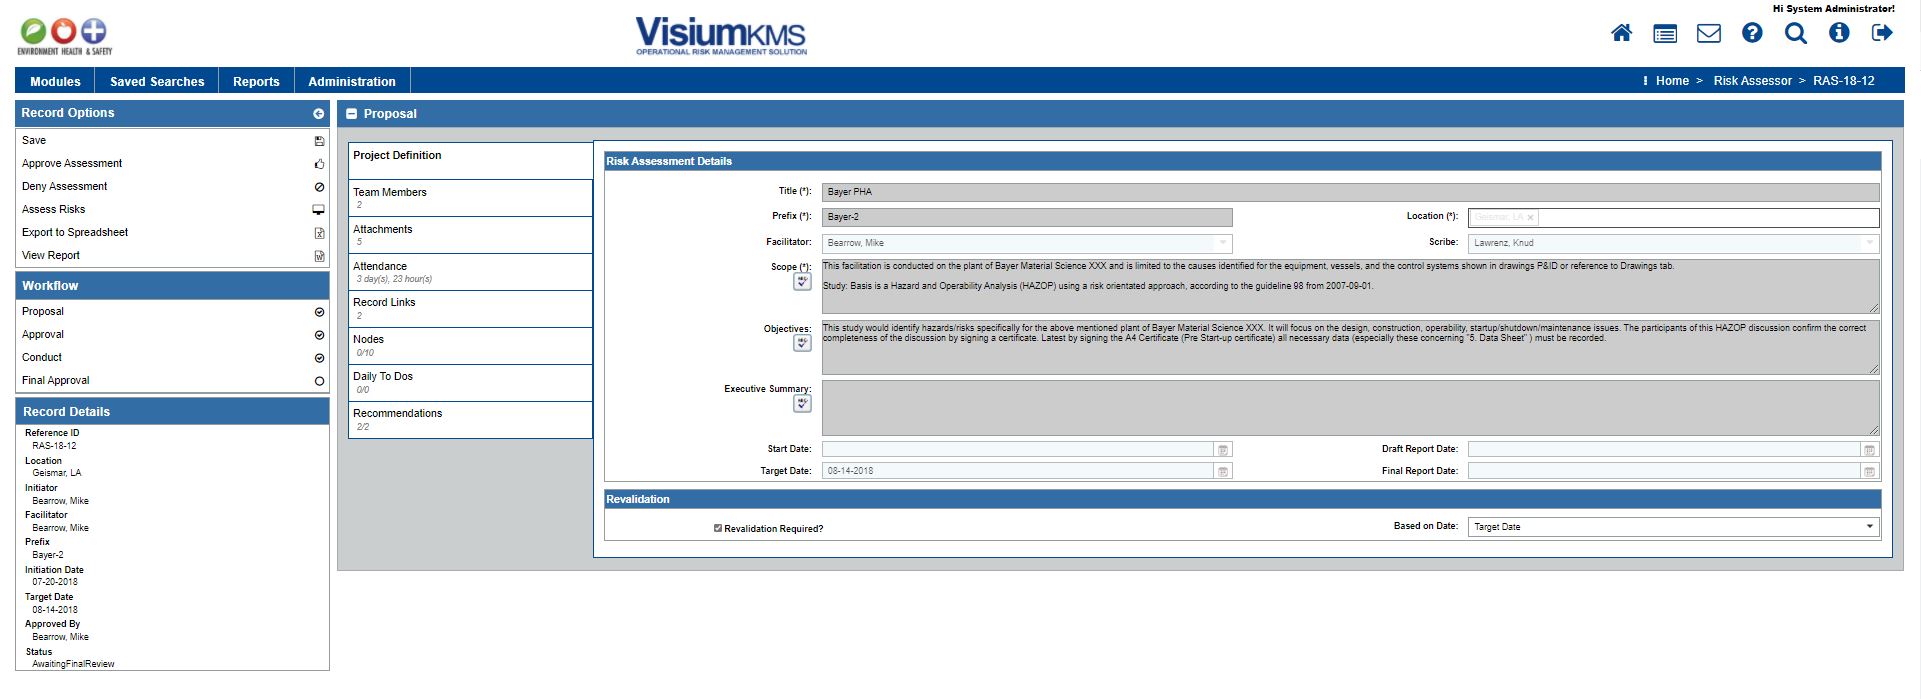1921x699 pixels.
Task: Click the monitor icon beside Assess Risks
Action: (319, 210)
